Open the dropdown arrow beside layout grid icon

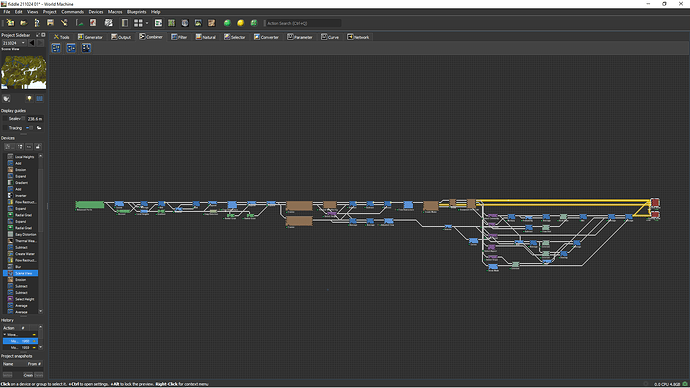(147, 23)
